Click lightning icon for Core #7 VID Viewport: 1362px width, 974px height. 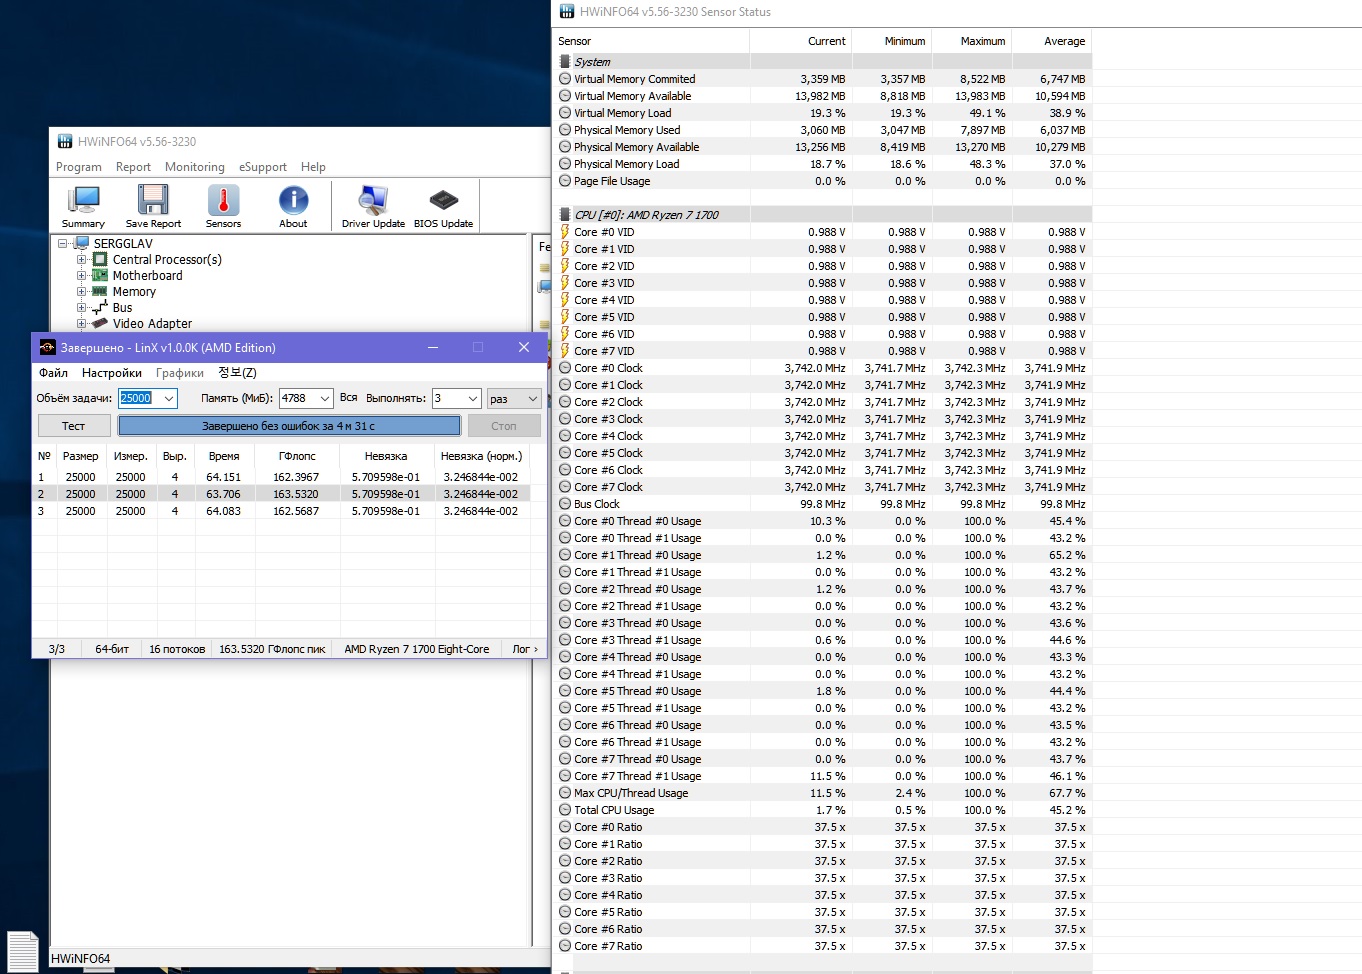565,350
